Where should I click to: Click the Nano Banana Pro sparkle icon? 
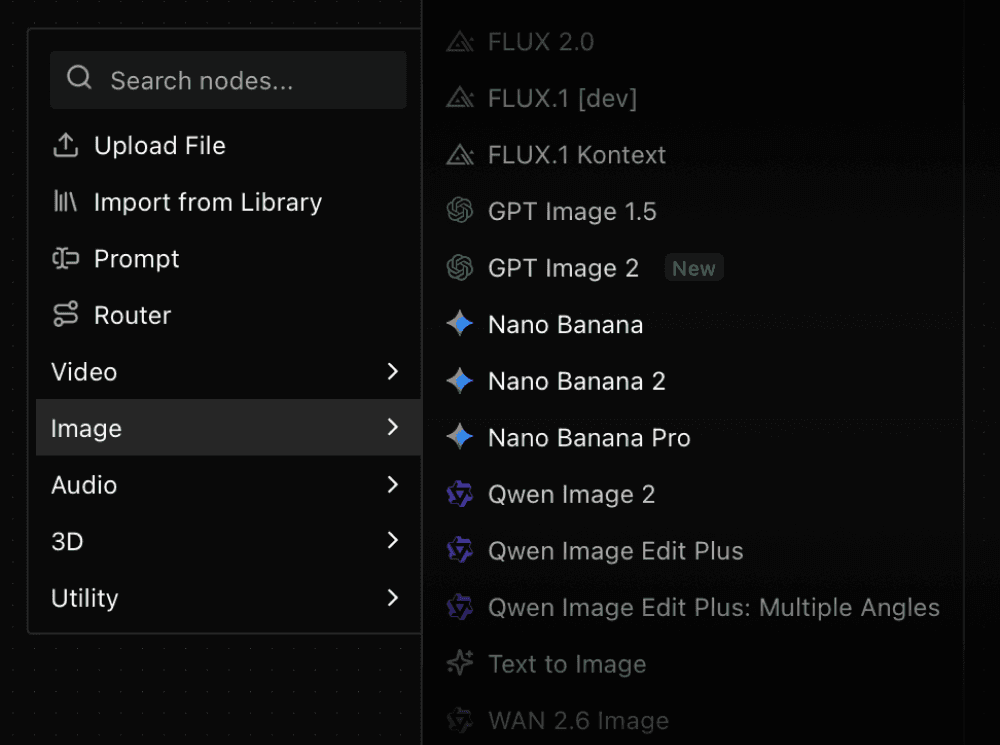[x=460, y=438]
